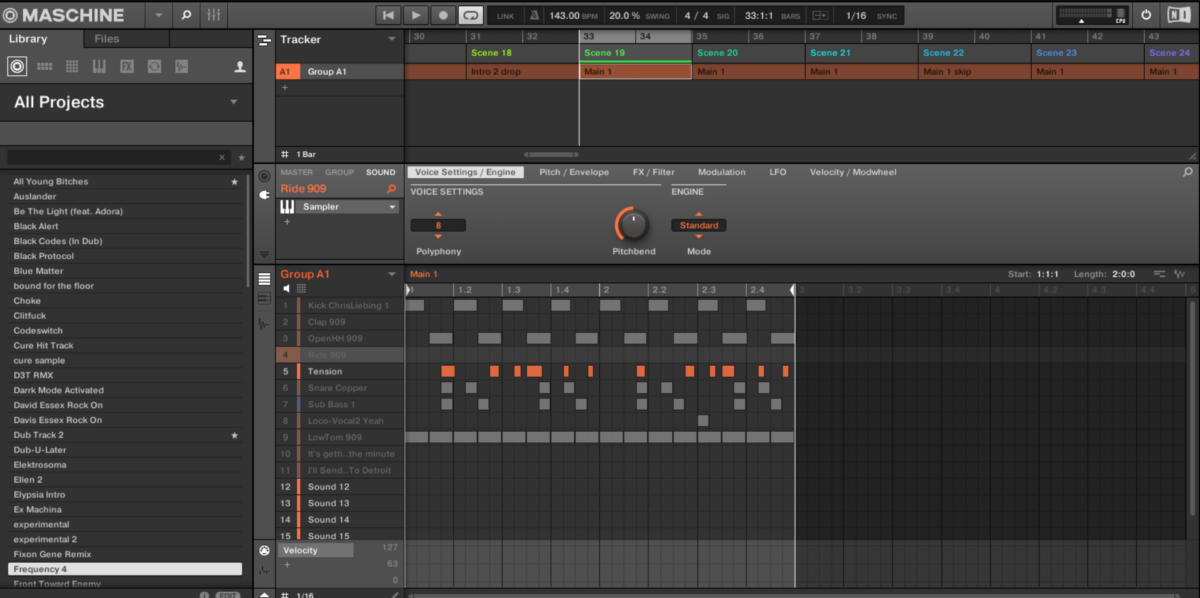Image resolution: width=1200 pixels, height=598 pixels.
Task: Enable LINK synchronization
Action: 503,16
